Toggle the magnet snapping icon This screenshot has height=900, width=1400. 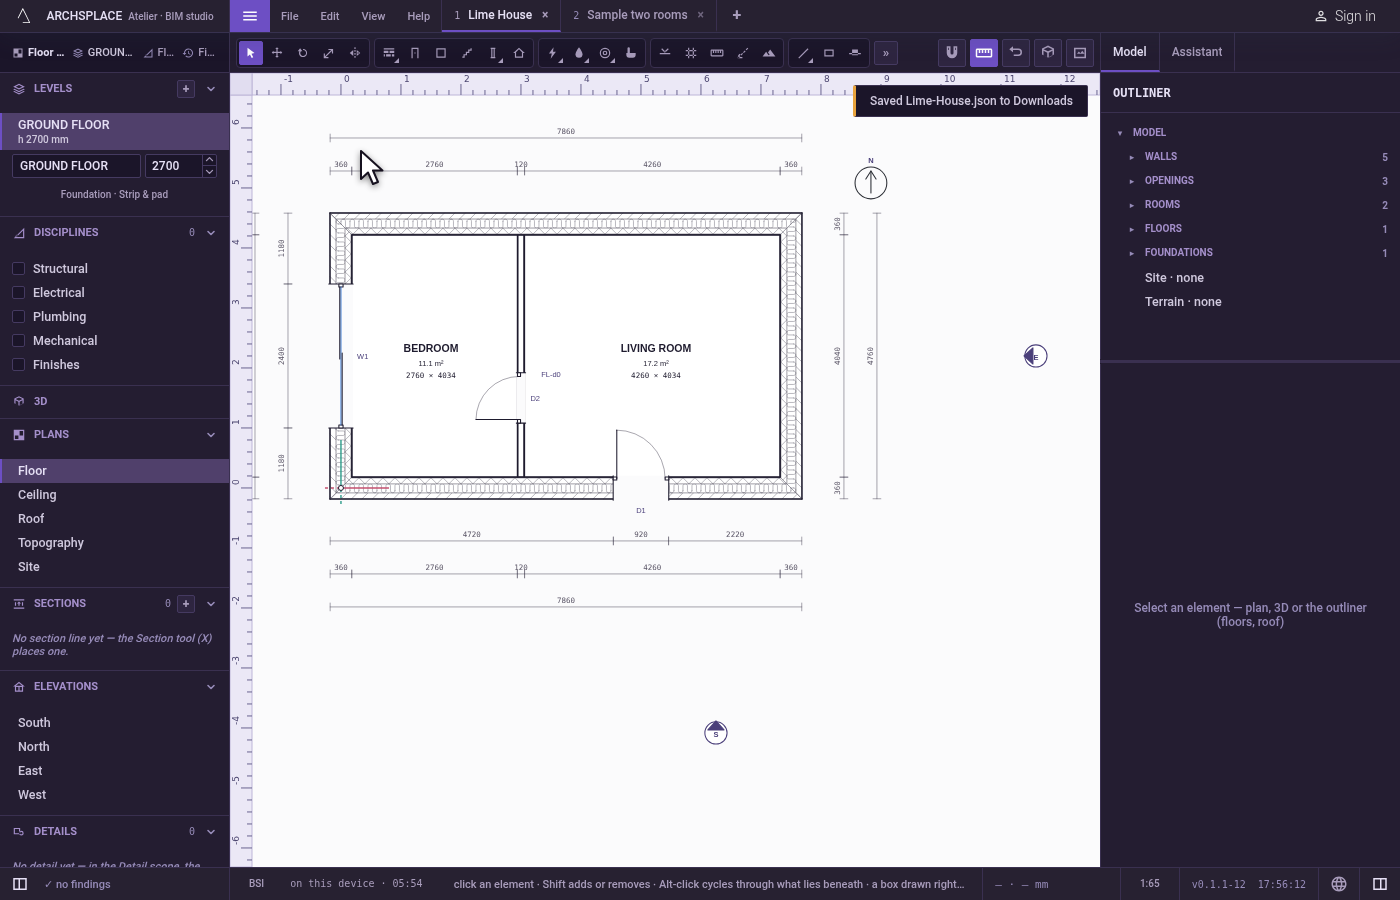point(952,52)
